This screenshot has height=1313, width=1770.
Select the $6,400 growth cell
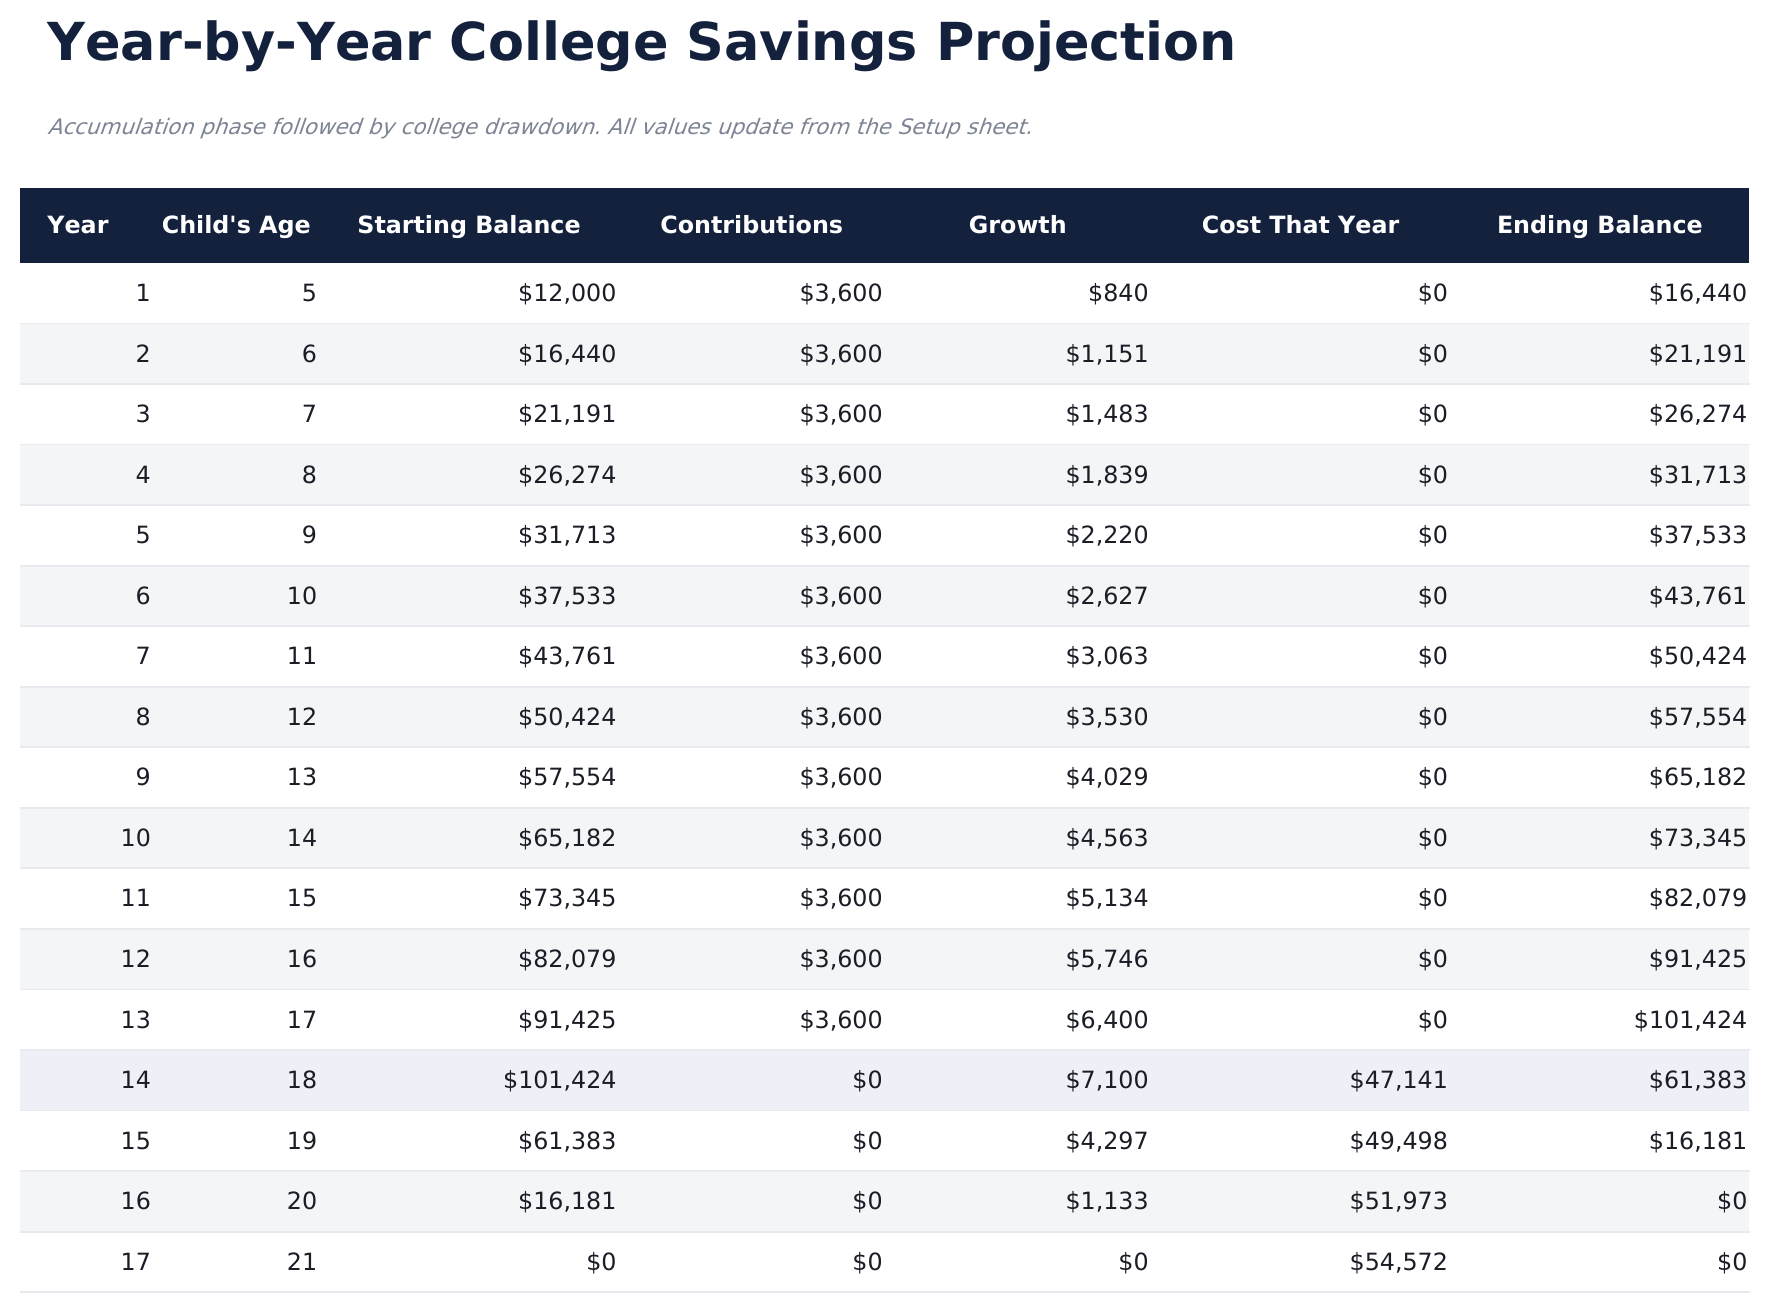[x=1107, y=1020]
